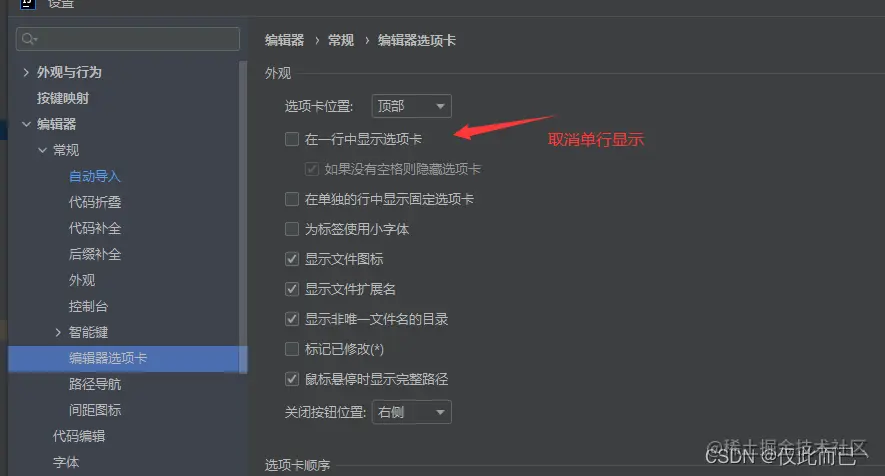
Task: Collapse the 编辑器 tree node
Action: (x=26, y=124)
